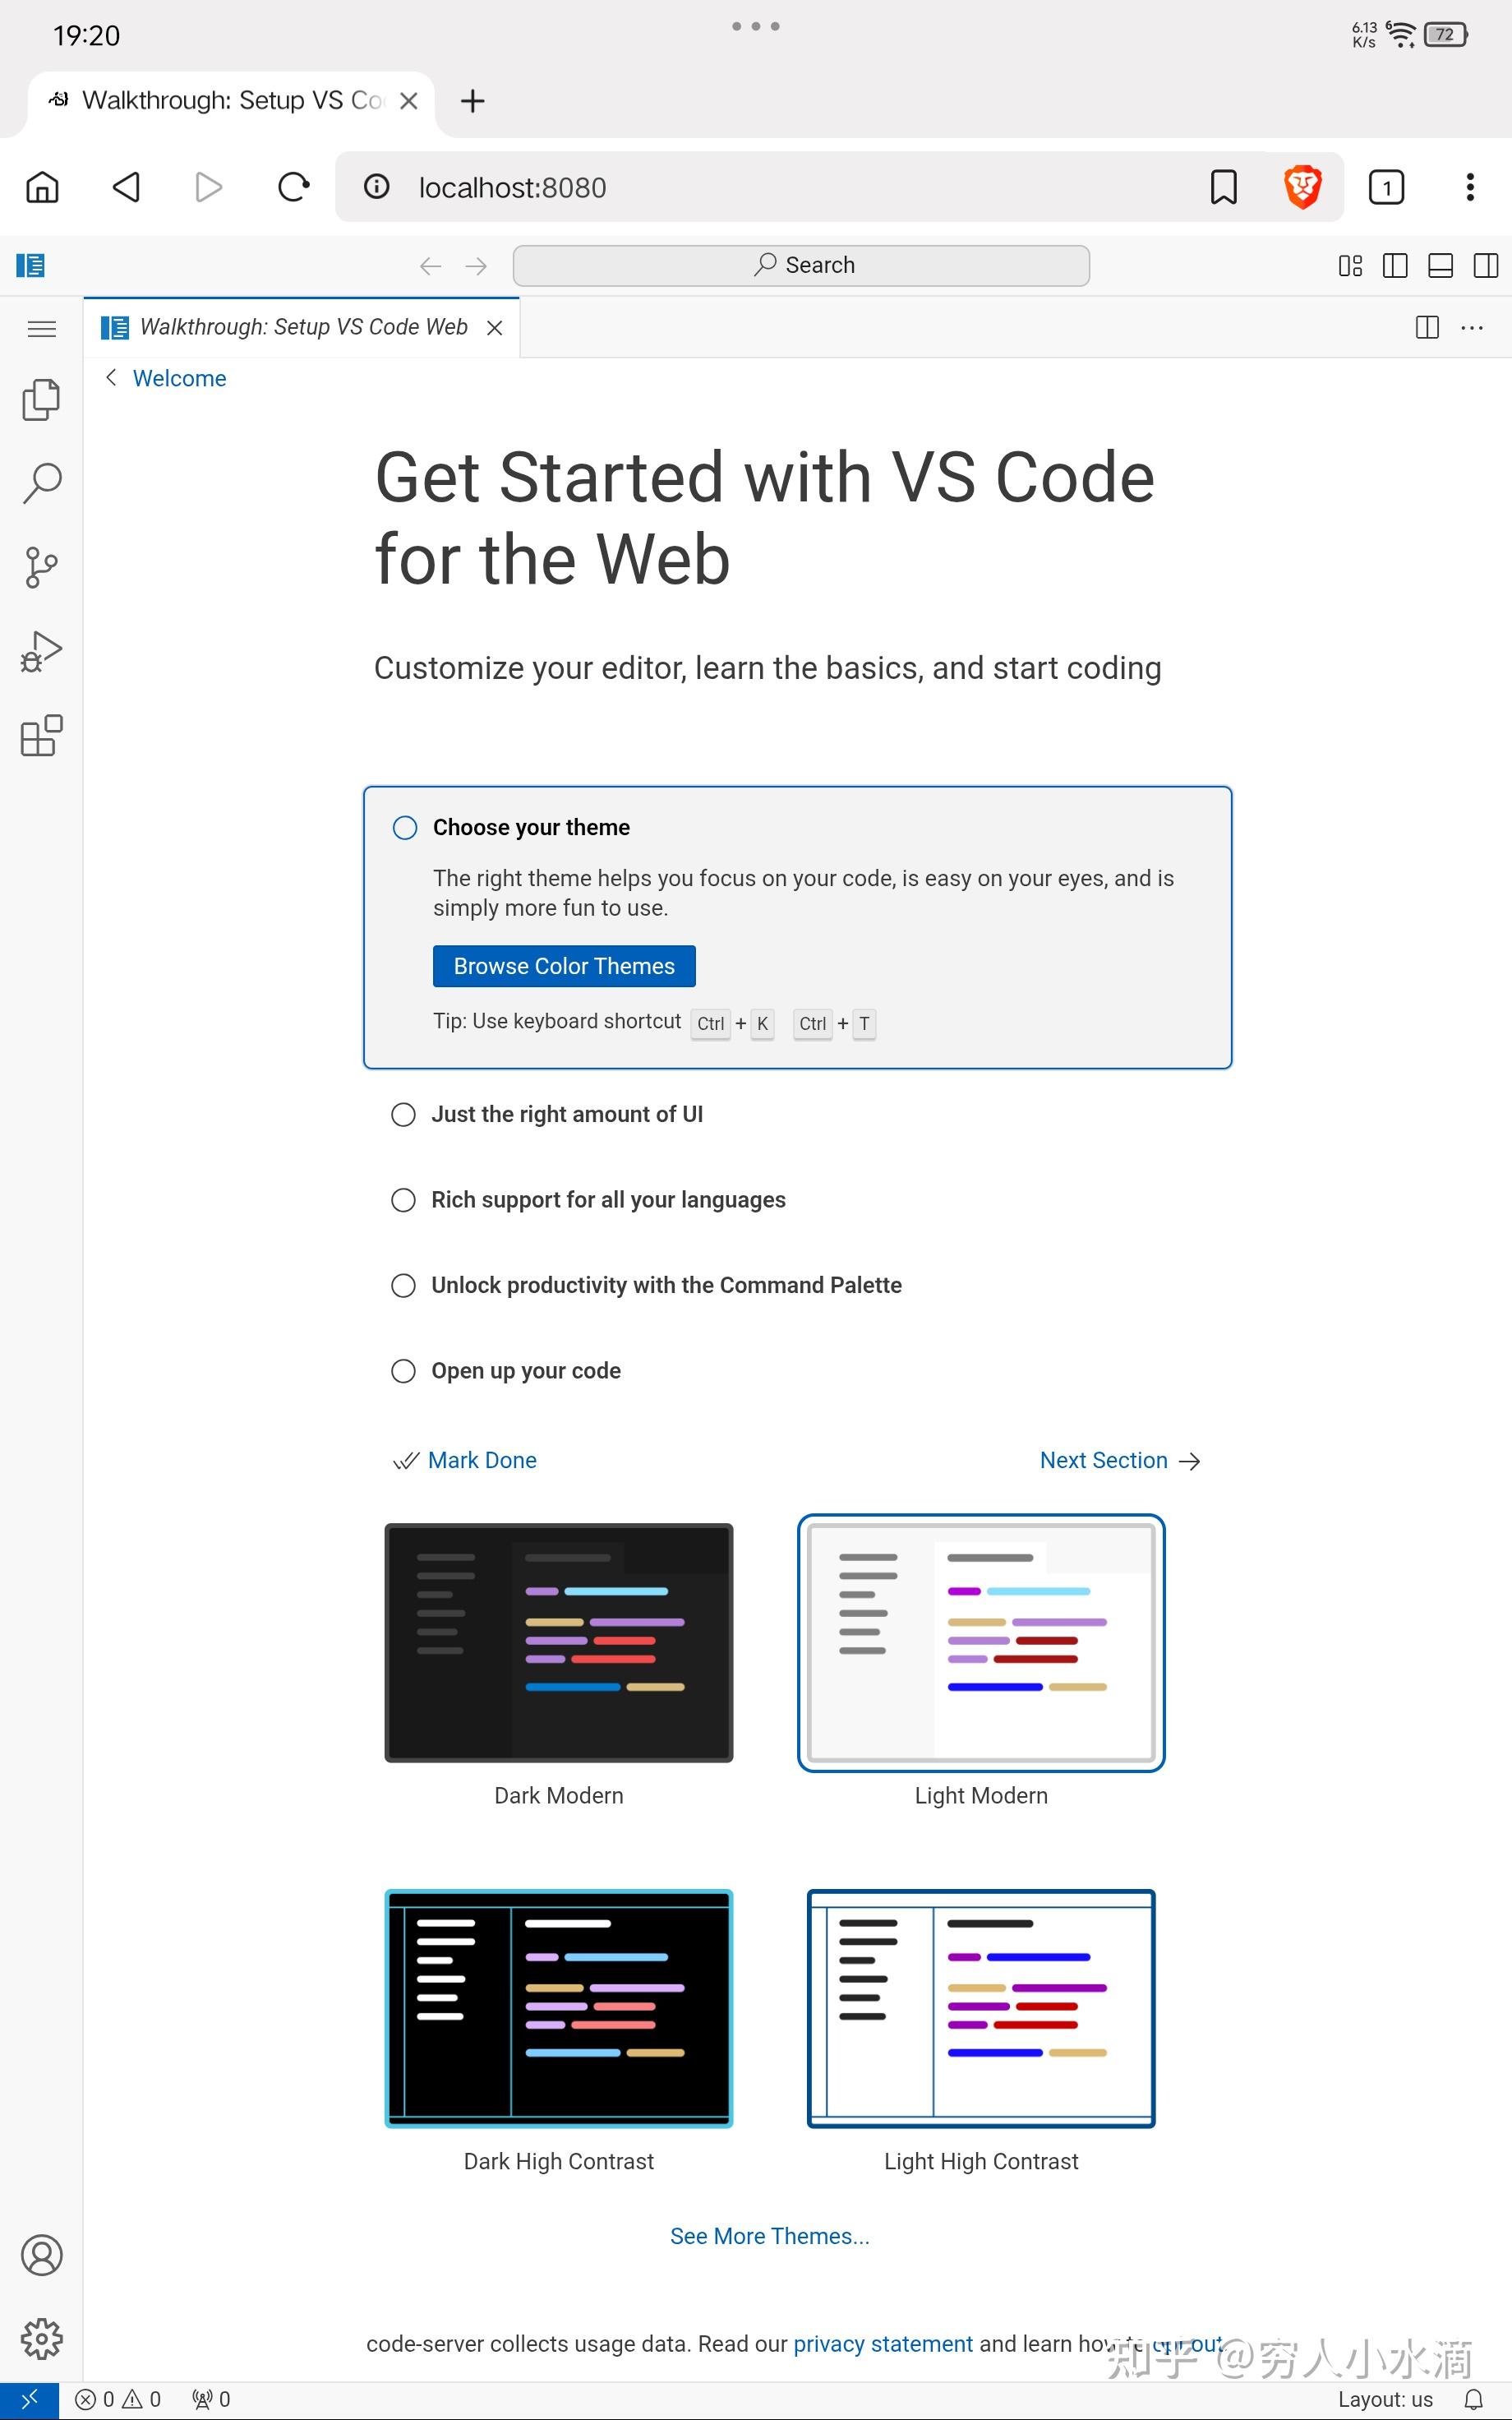Open the Extensions view

(x=41, y=736)
